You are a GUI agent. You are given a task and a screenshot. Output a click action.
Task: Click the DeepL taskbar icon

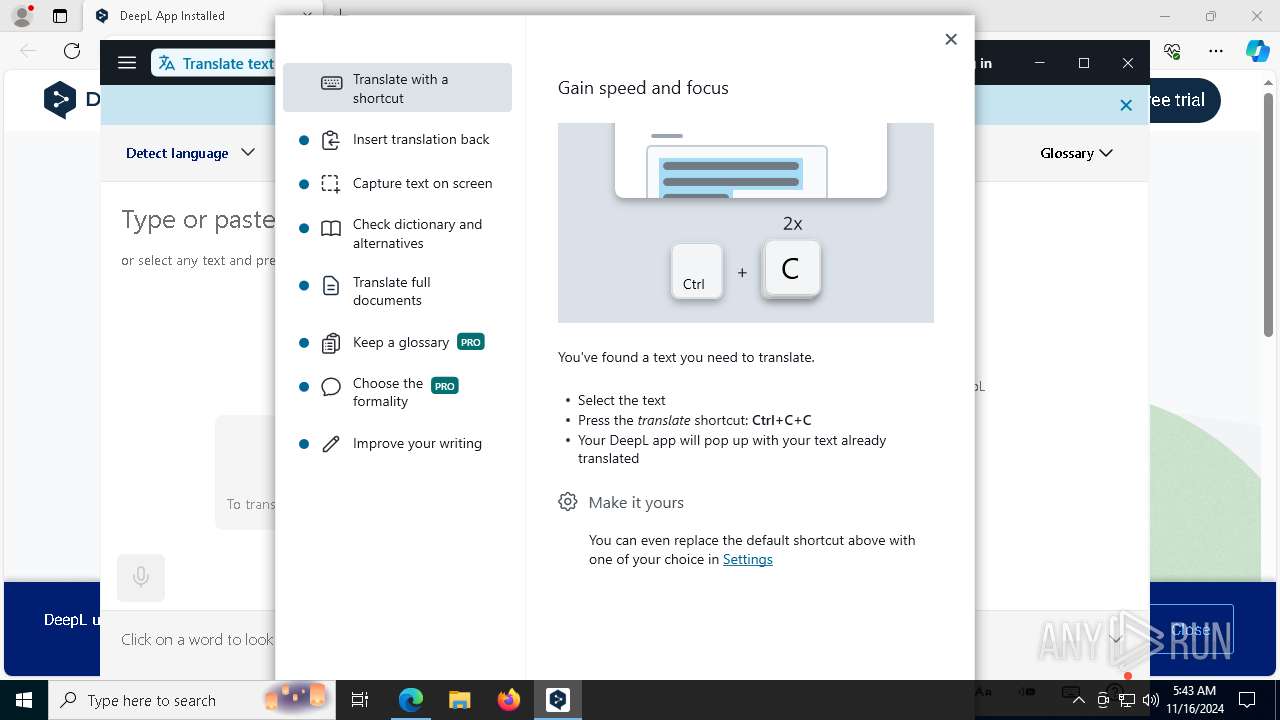[558, 700]
